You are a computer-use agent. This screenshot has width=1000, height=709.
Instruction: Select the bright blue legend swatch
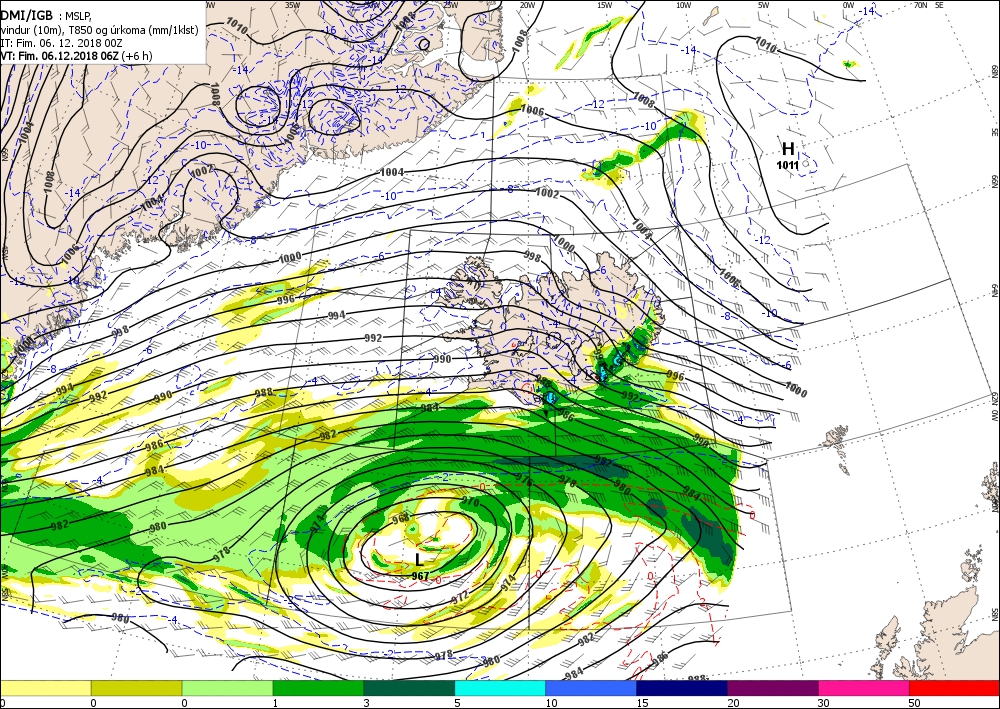tap(591, 688)
